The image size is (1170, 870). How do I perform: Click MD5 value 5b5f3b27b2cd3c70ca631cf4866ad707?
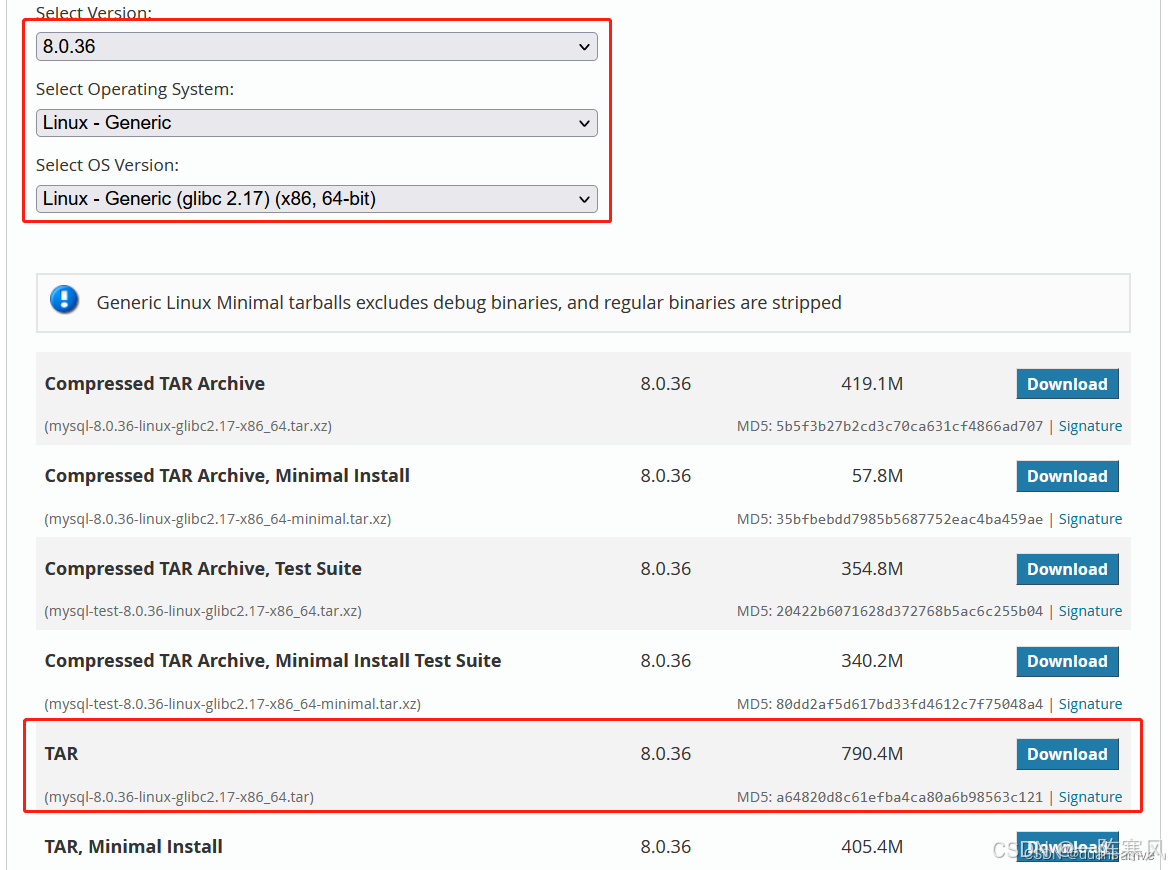click(909, 426)
